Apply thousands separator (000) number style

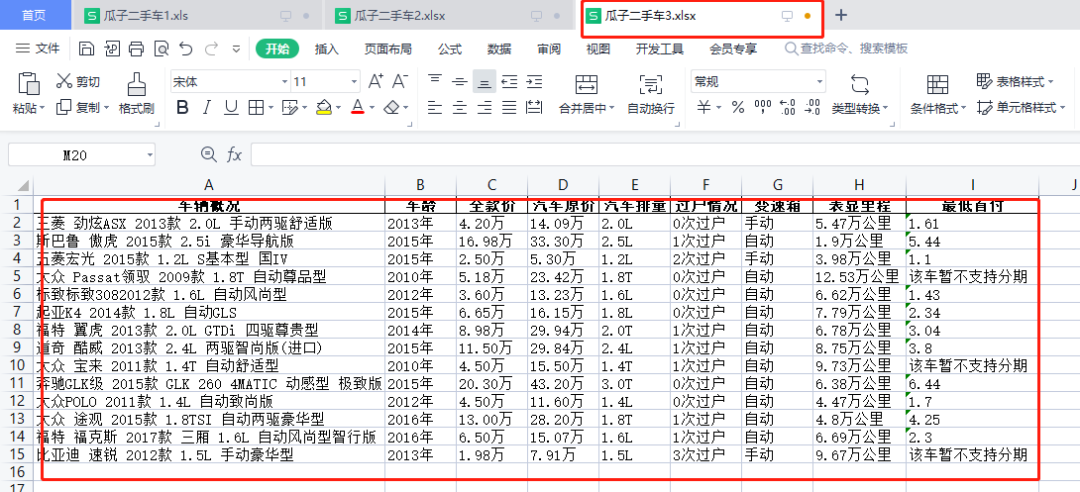[x=762, y=107]
